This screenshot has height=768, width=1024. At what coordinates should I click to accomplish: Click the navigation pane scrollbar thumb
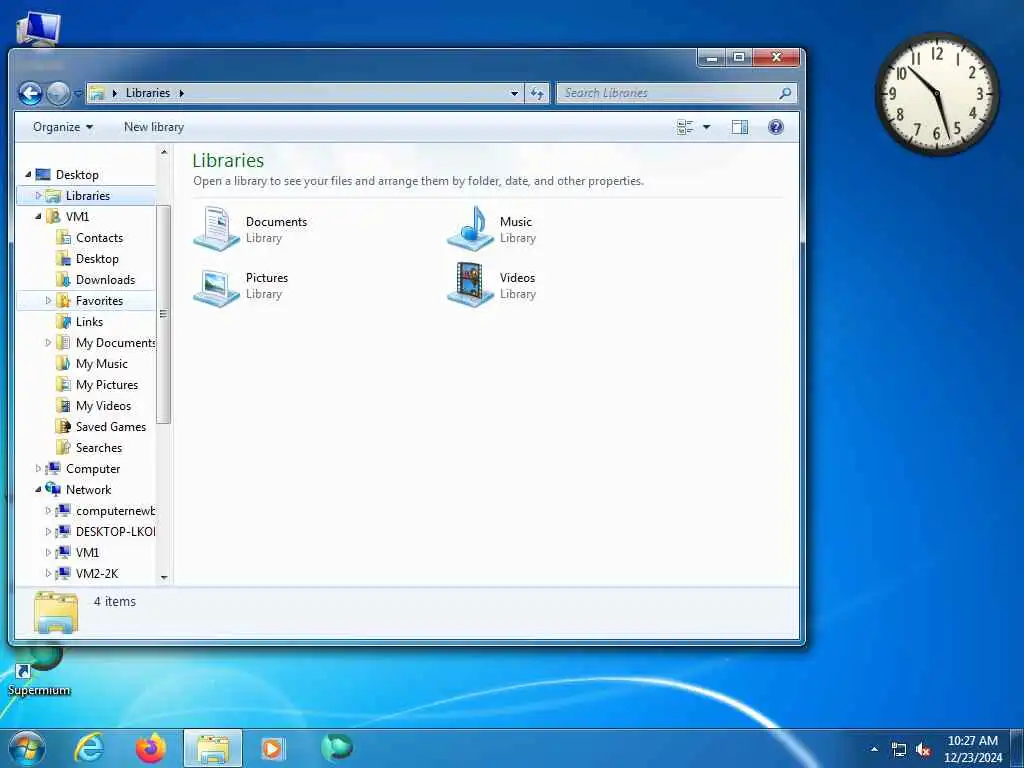pyautogui.click(x=163, y=313)
